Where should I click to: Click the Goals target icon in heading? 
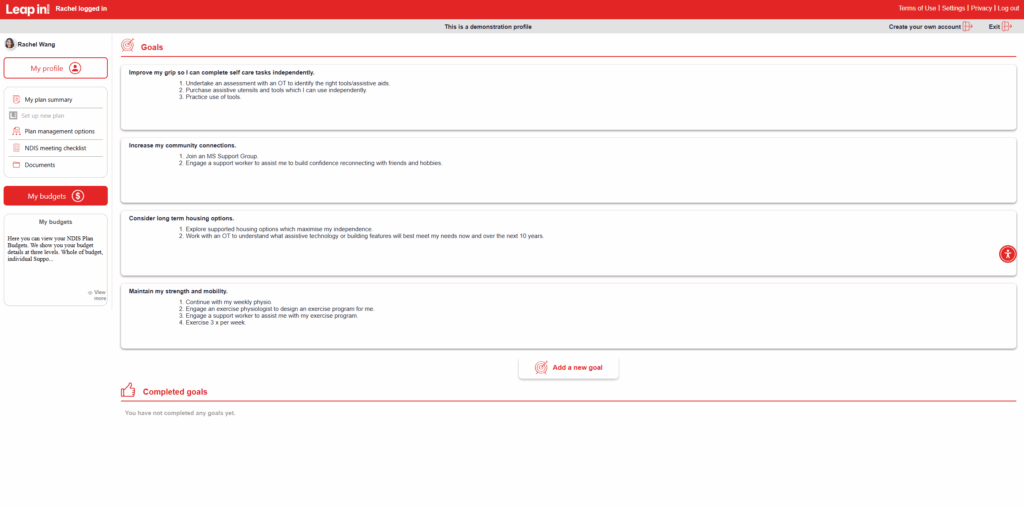[127, 46]
